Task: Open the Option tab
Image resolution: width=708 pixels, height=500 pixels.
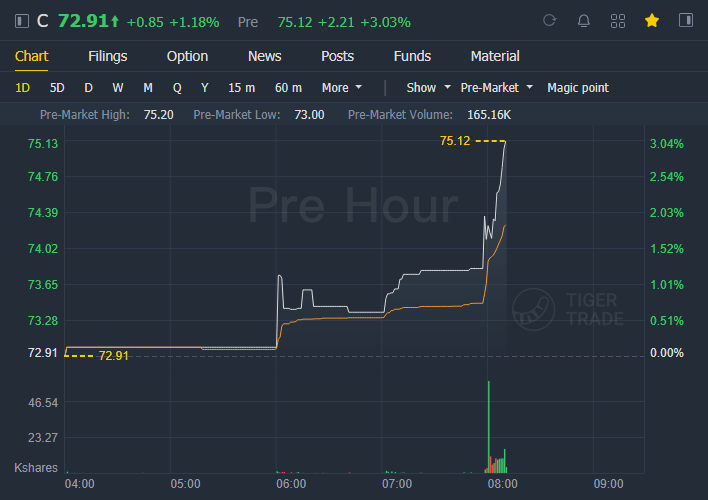Action: pos(187,56)
